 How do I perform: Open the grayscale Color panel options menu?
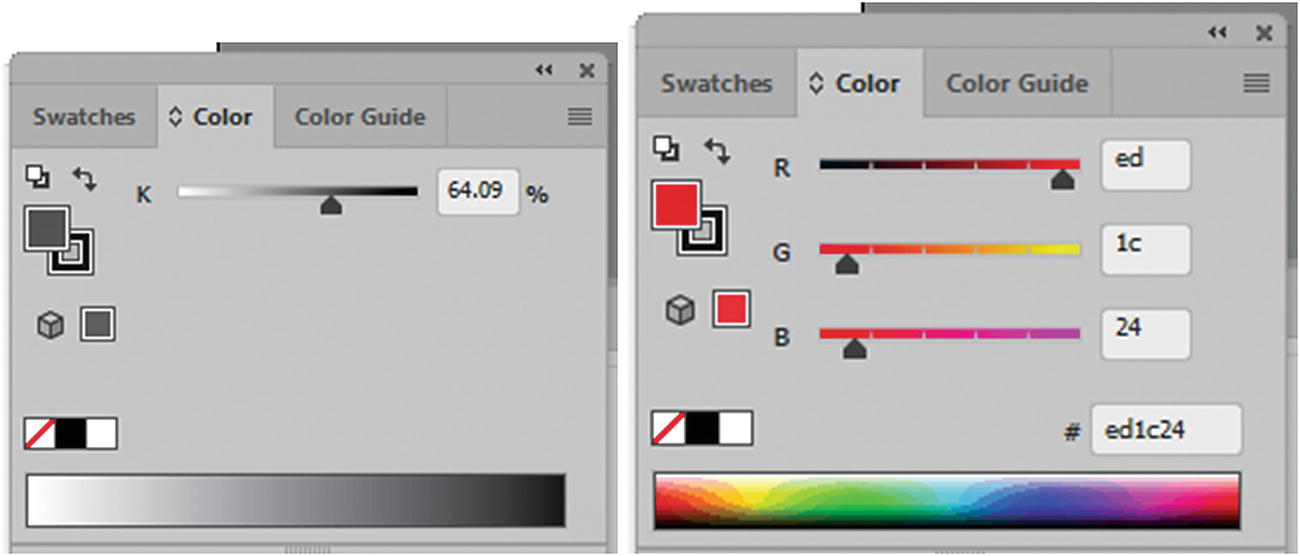coord(580,117)
